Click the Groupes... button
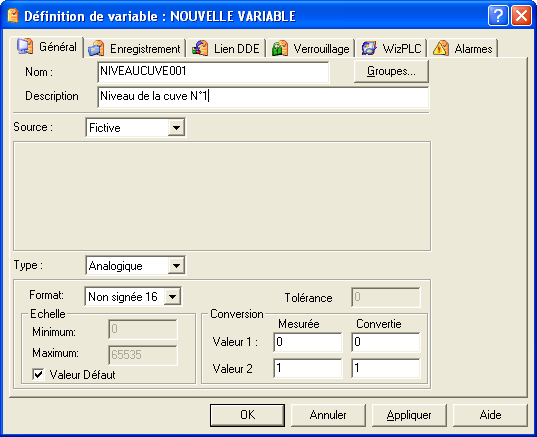The image size is (537, 437). click(x=391, y=71)
